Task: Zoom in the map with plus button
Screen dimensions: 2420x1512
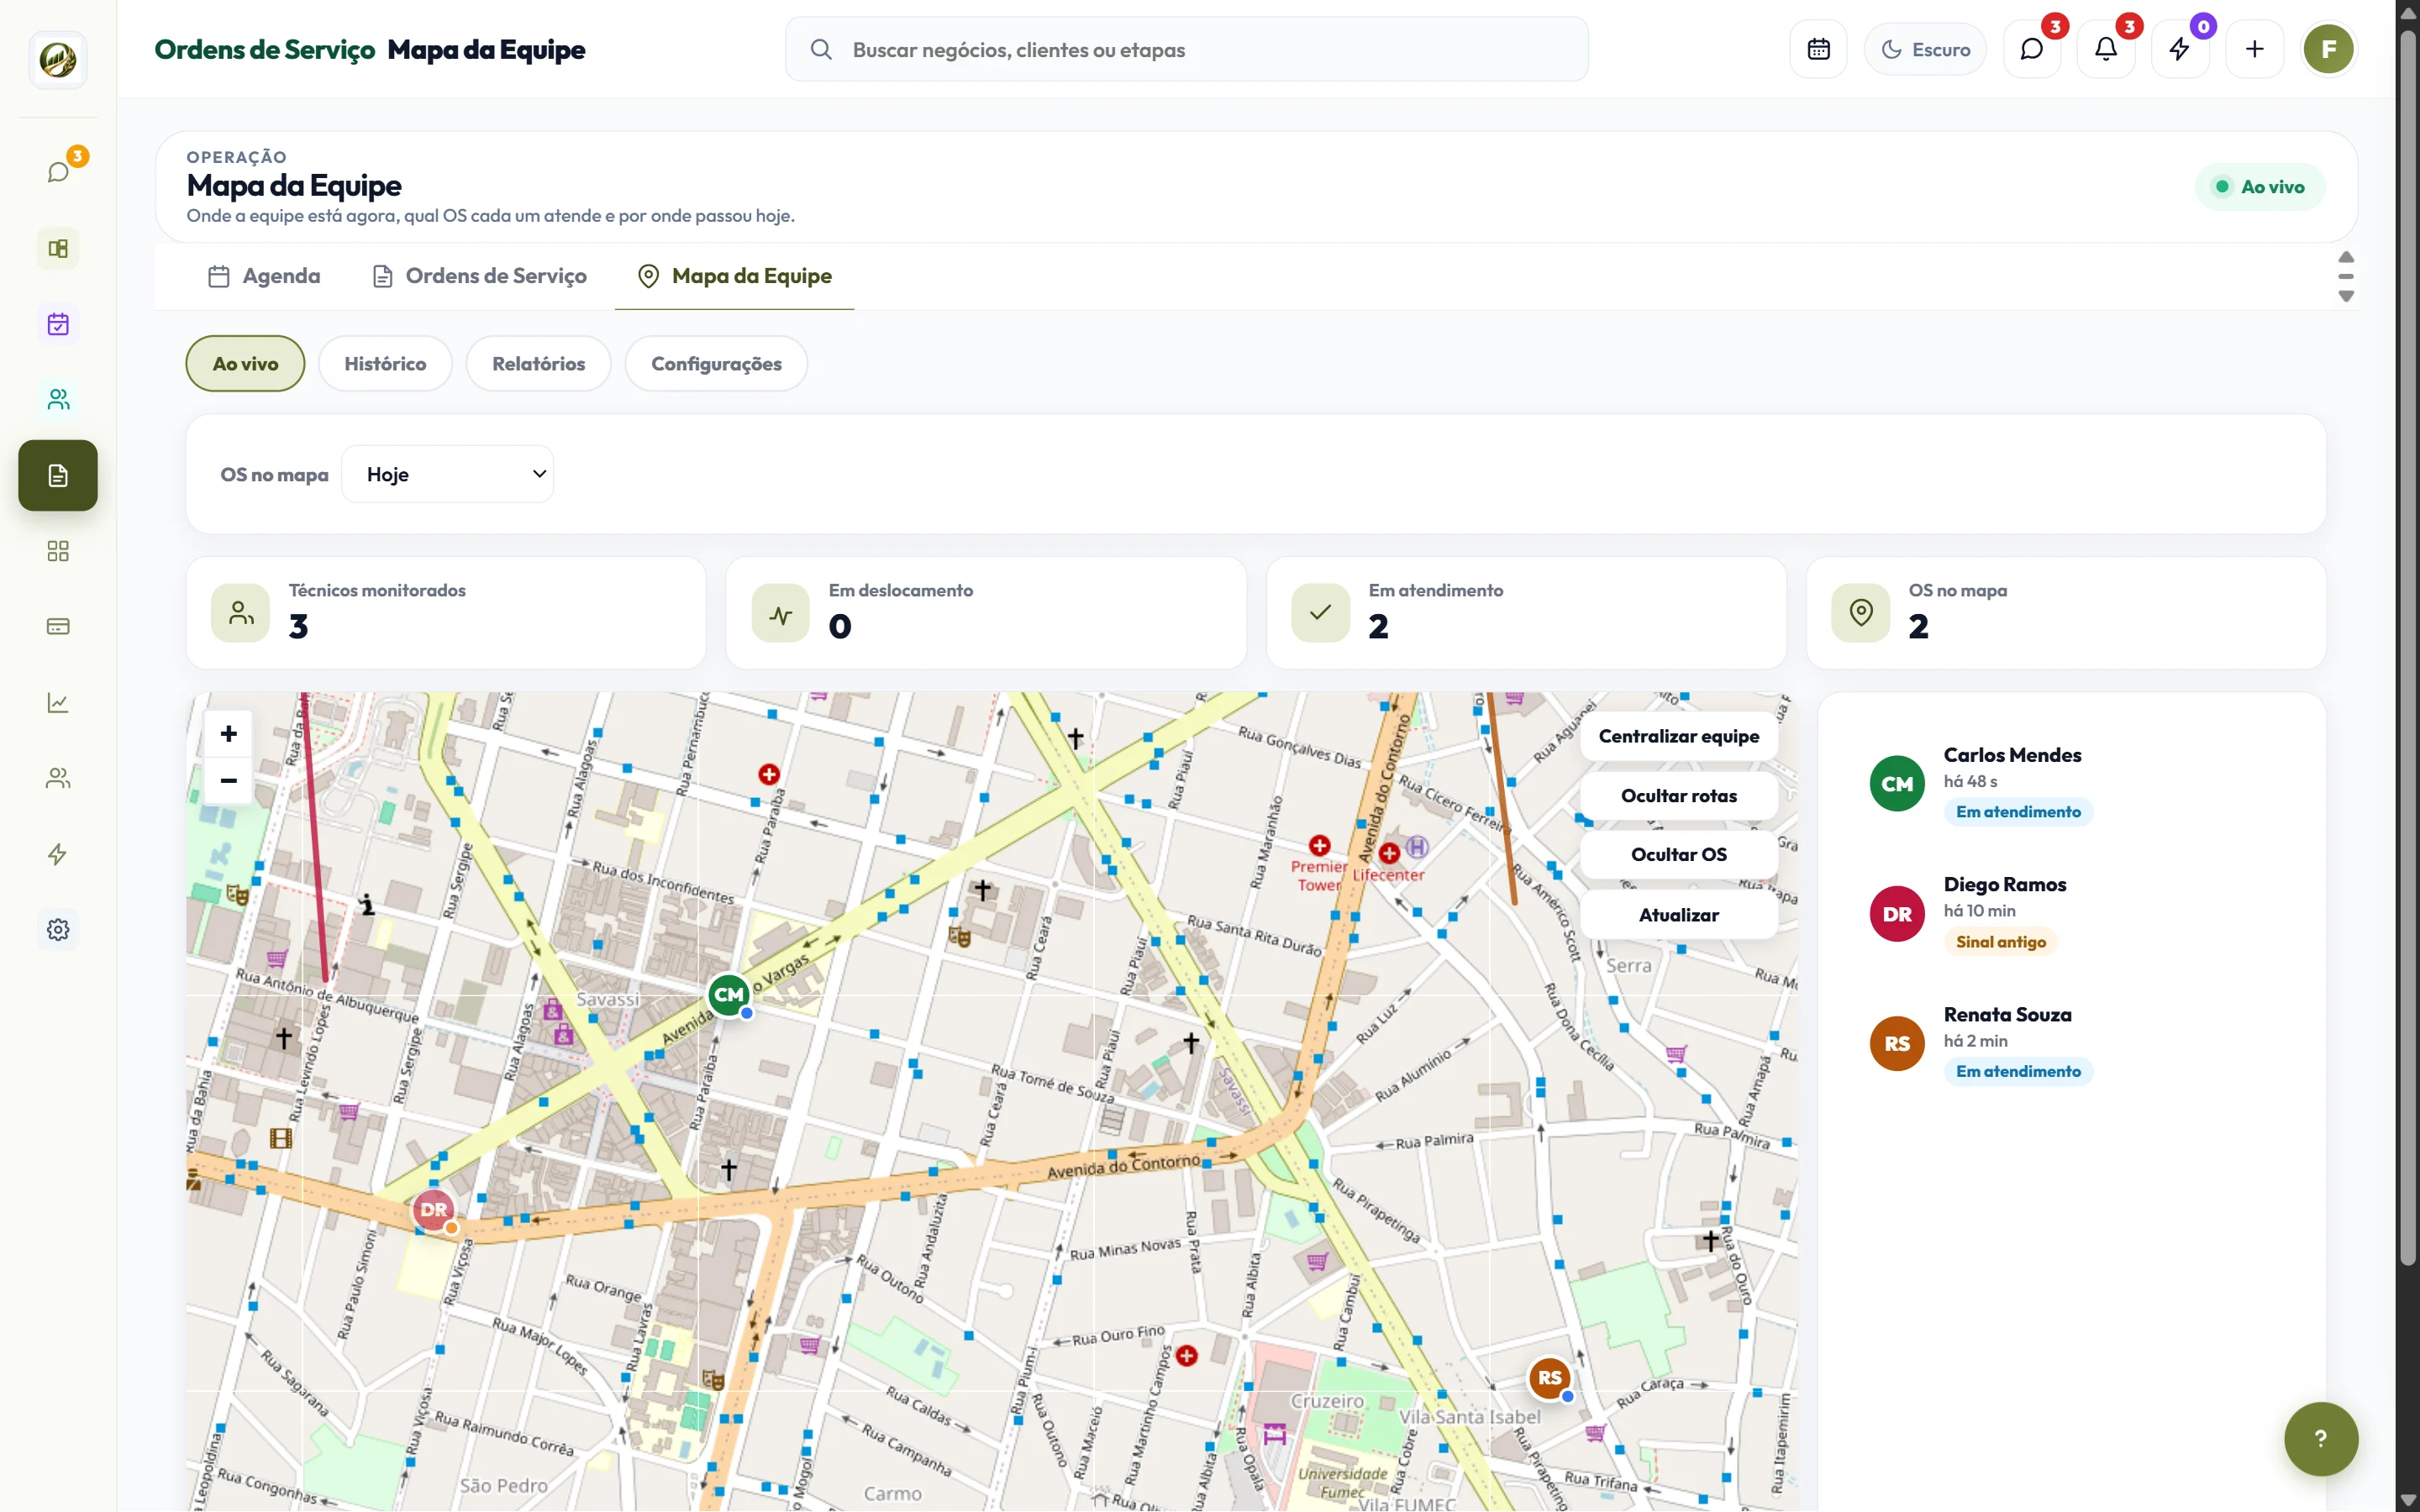Action: (228, 734)
